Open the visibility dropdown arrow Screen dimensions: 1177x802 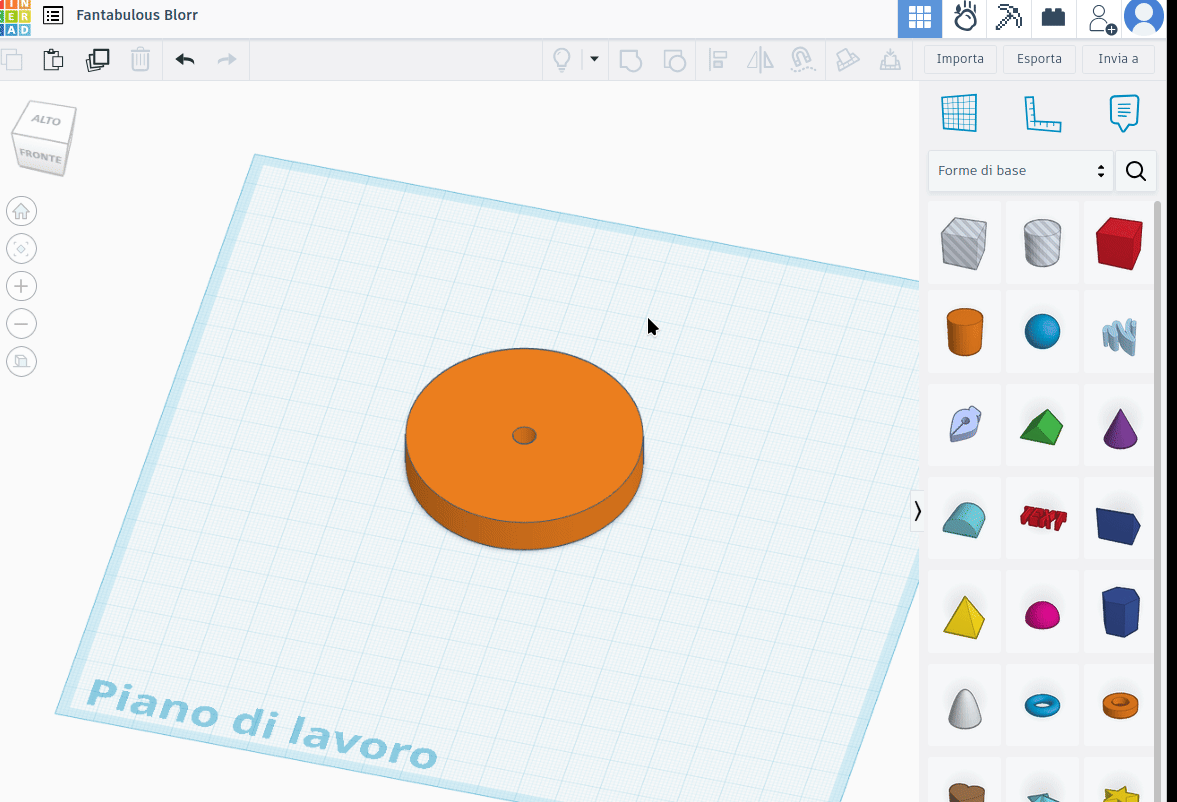click(x=594, y=59)
